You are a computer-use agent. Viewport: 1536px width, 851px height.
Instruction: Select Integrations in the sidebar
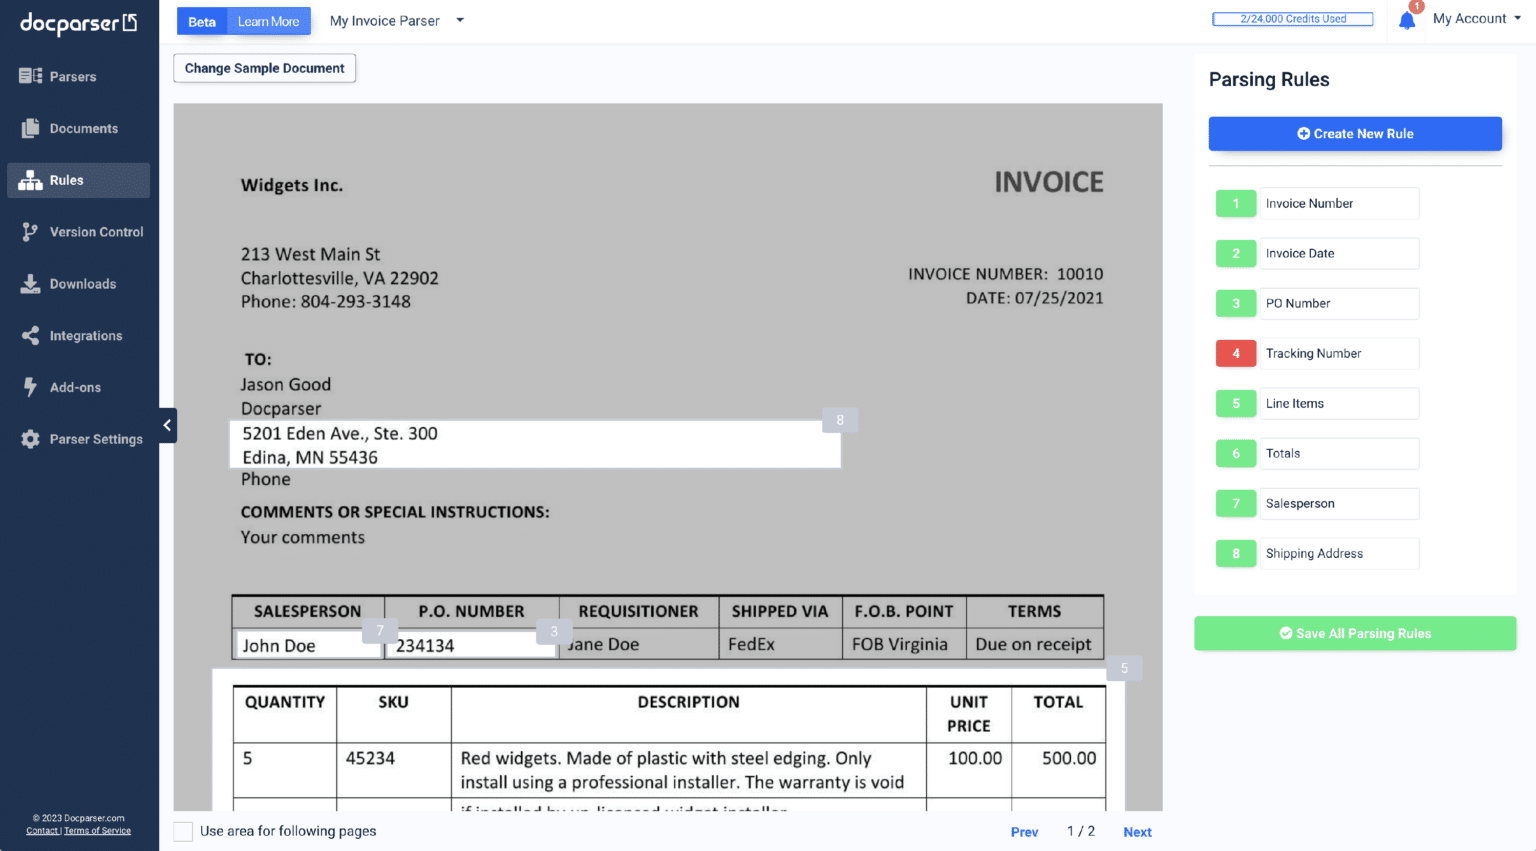pos(85,335)
